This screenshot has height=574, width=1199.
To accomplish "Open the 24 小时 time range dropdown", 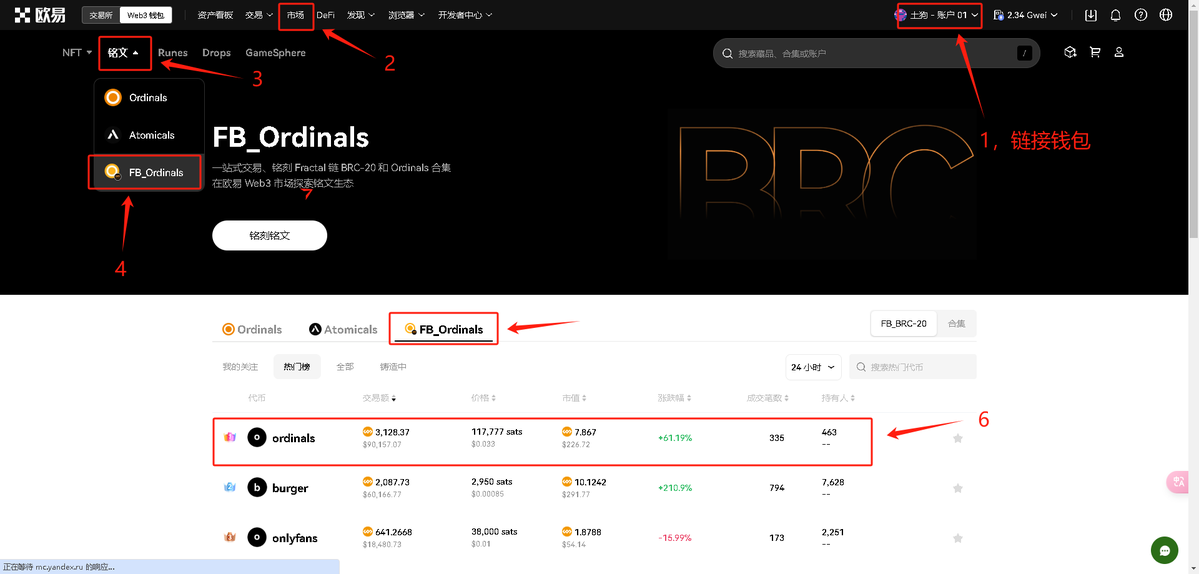I will tap(814, 367).
